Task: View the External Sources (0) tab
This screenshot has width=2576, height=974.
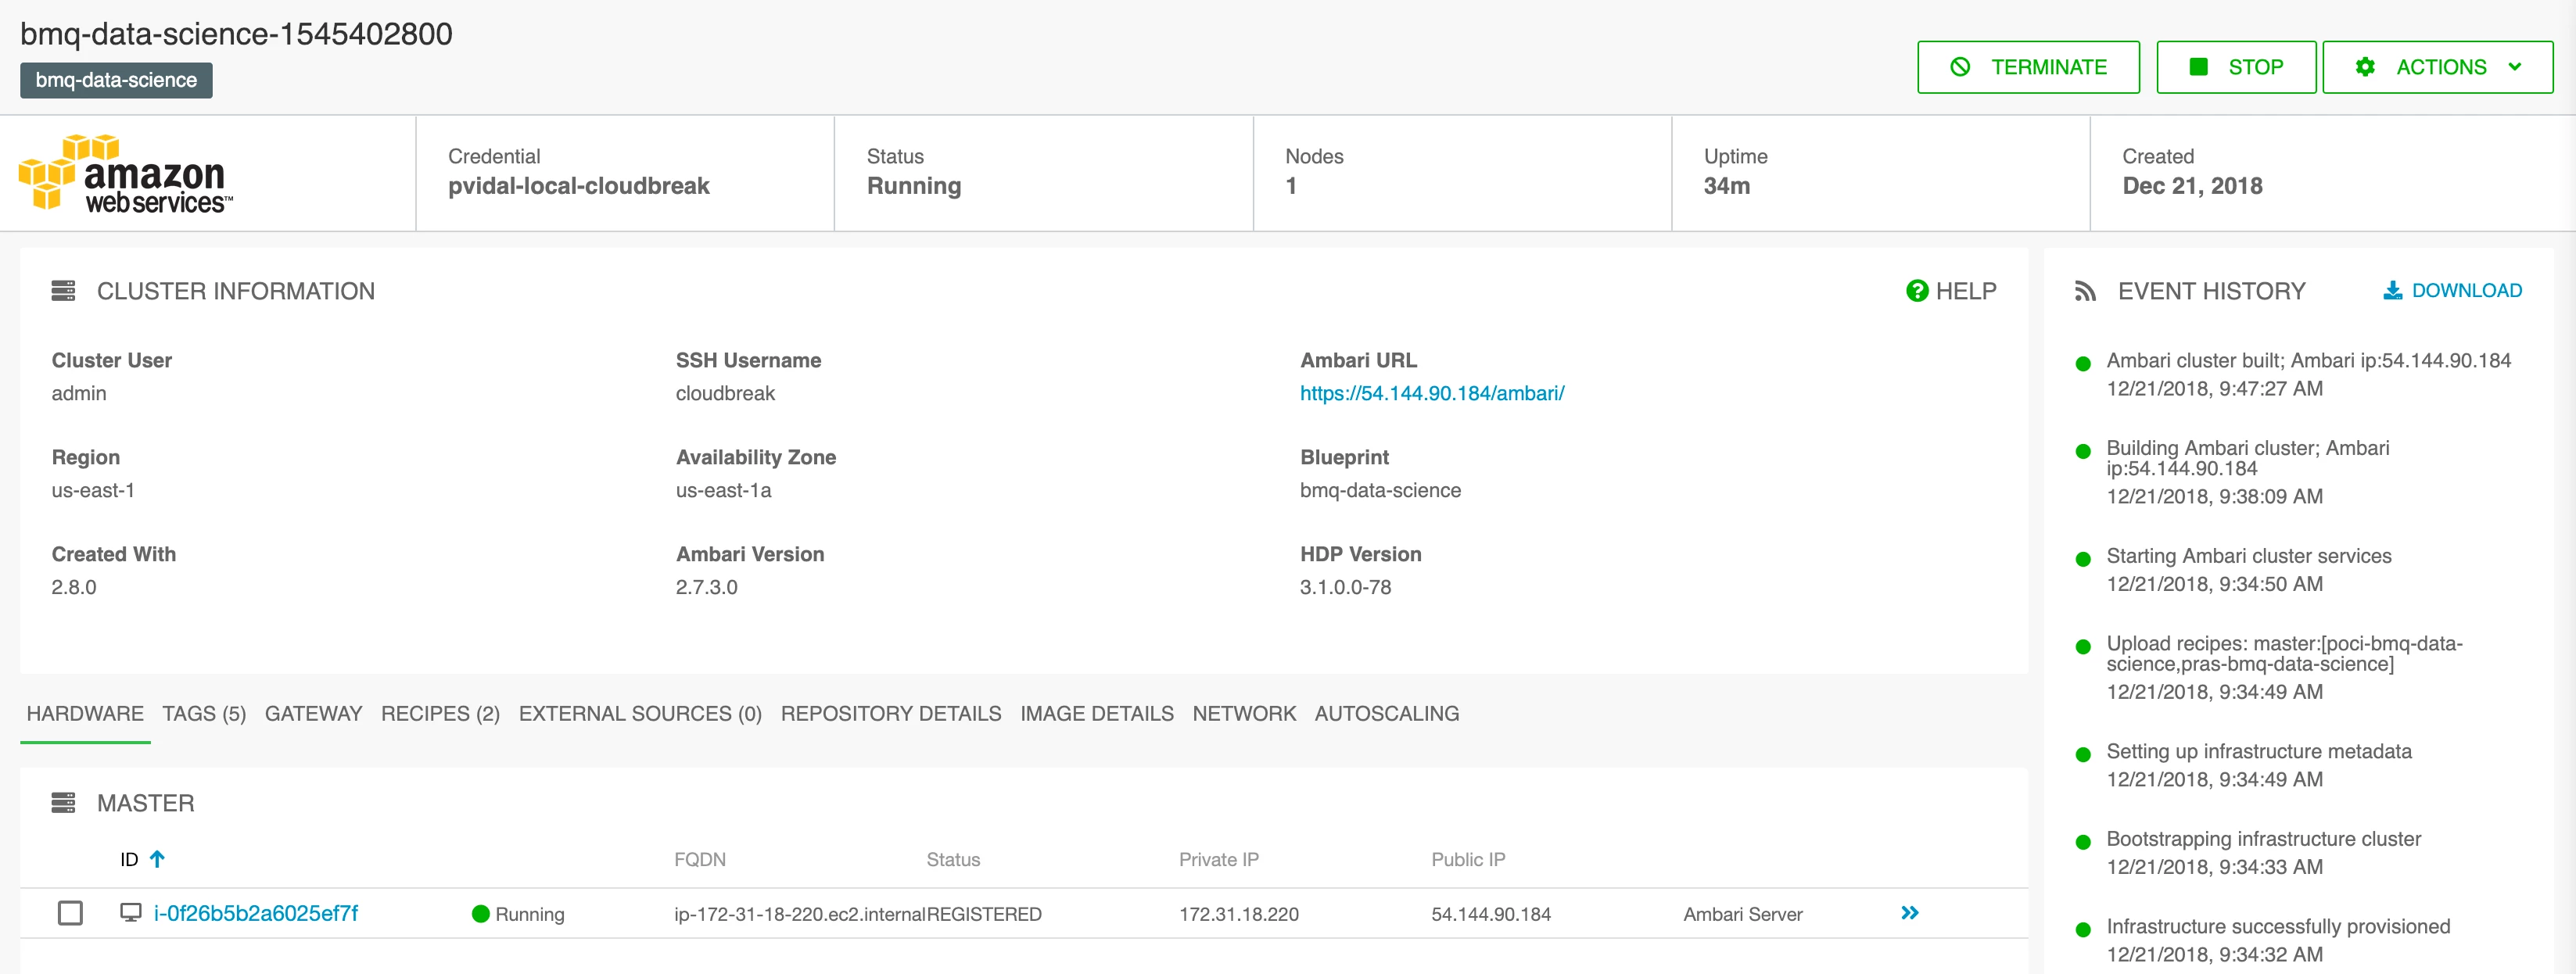Action: (x=640, y=713)
